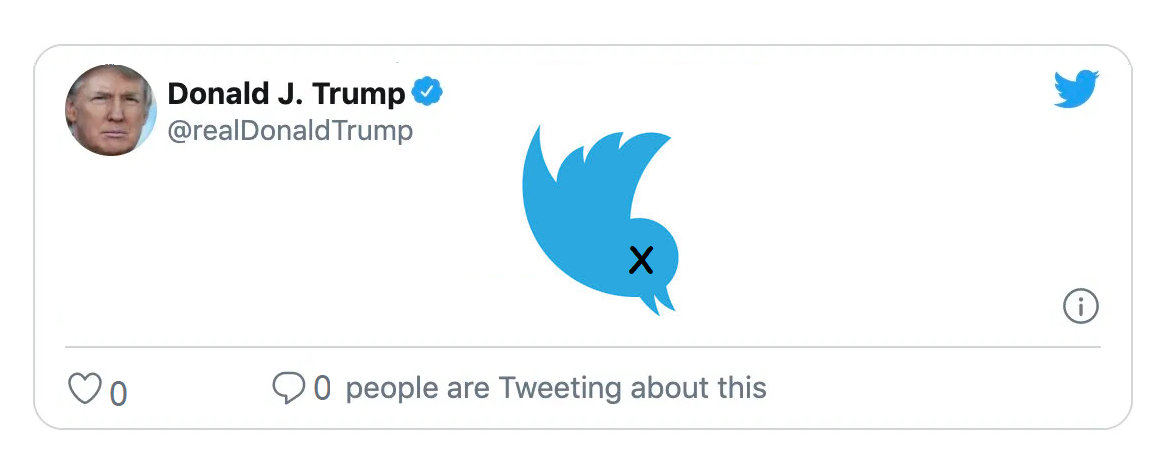Click the verified checkmark badge beside the name

428,93
